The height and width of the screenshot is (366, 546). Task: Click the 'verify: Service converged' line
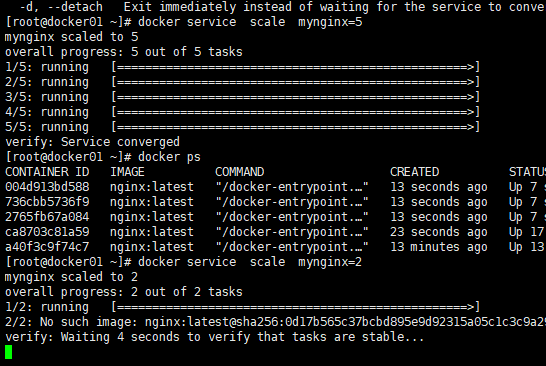click(92, 142)
